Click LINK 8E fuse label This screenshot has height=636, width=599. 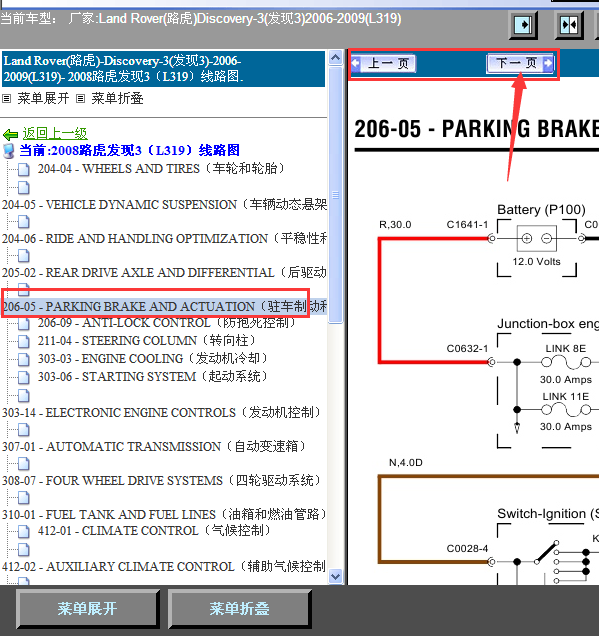point(565,348)
